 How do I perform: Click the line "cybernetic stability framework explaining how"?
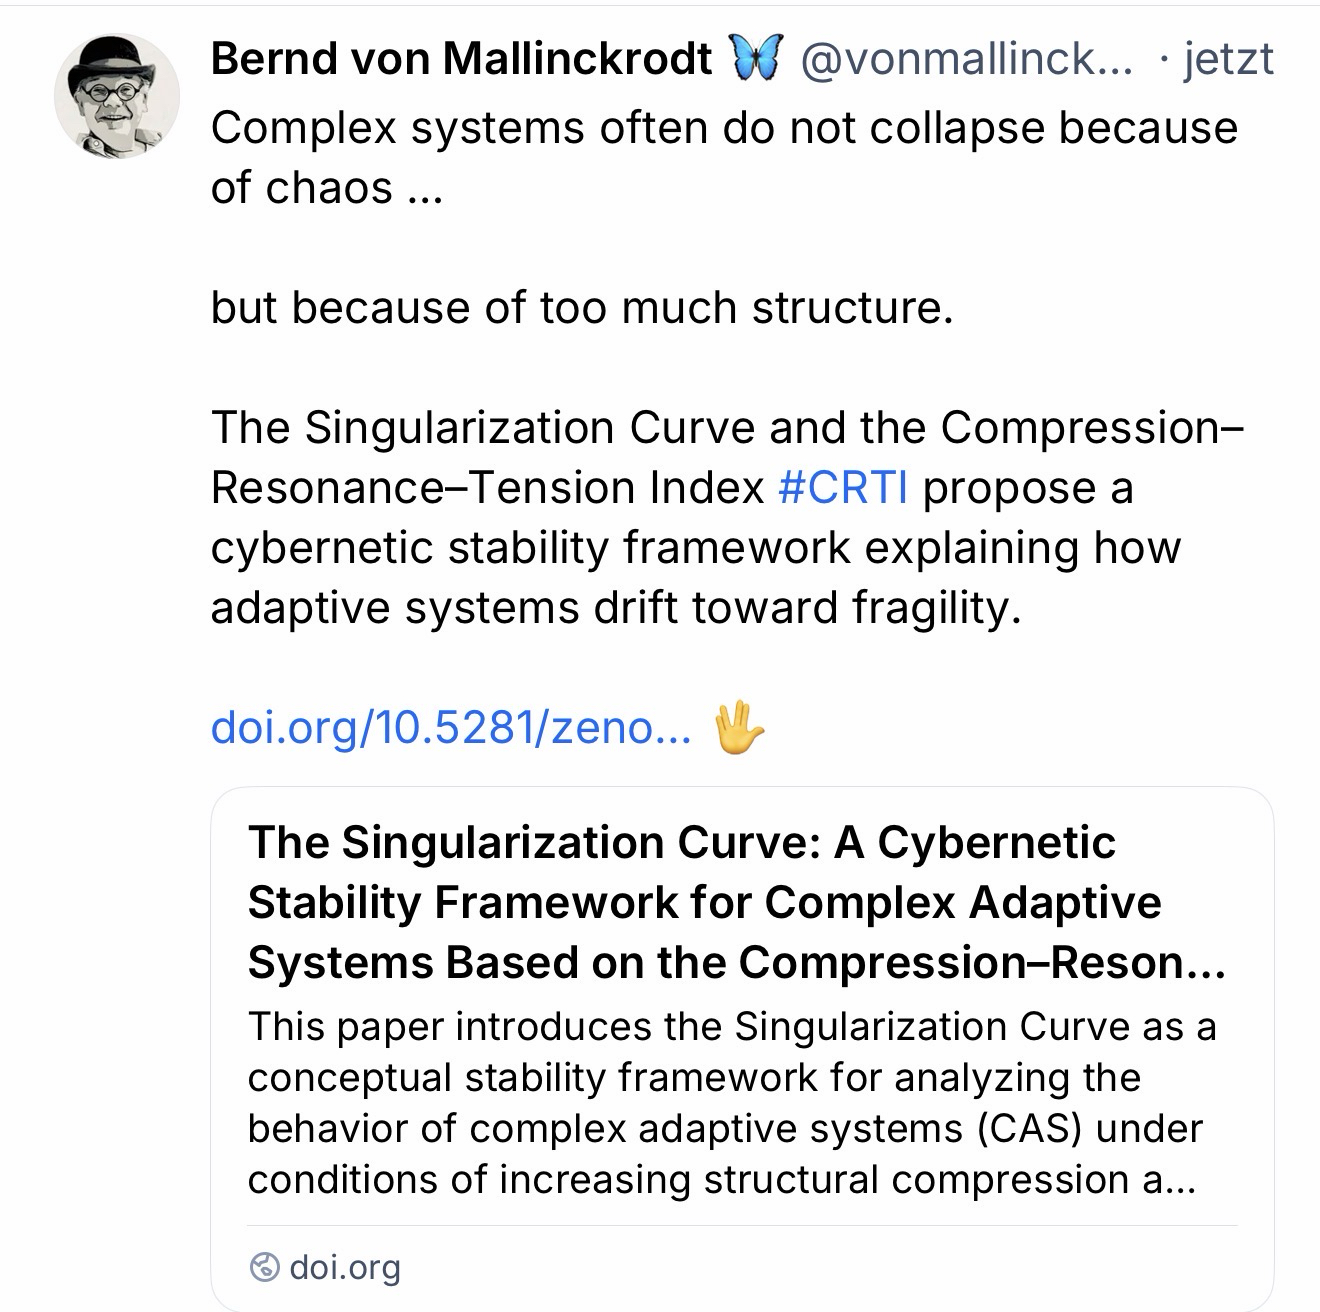click(x=695, y=548)
